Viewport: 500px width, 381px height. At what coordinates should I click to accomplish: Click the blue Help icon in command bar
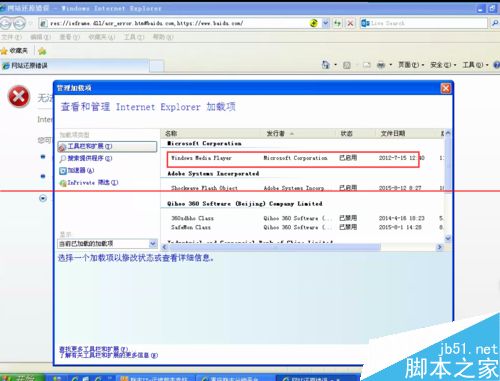[x=497, y=65]
